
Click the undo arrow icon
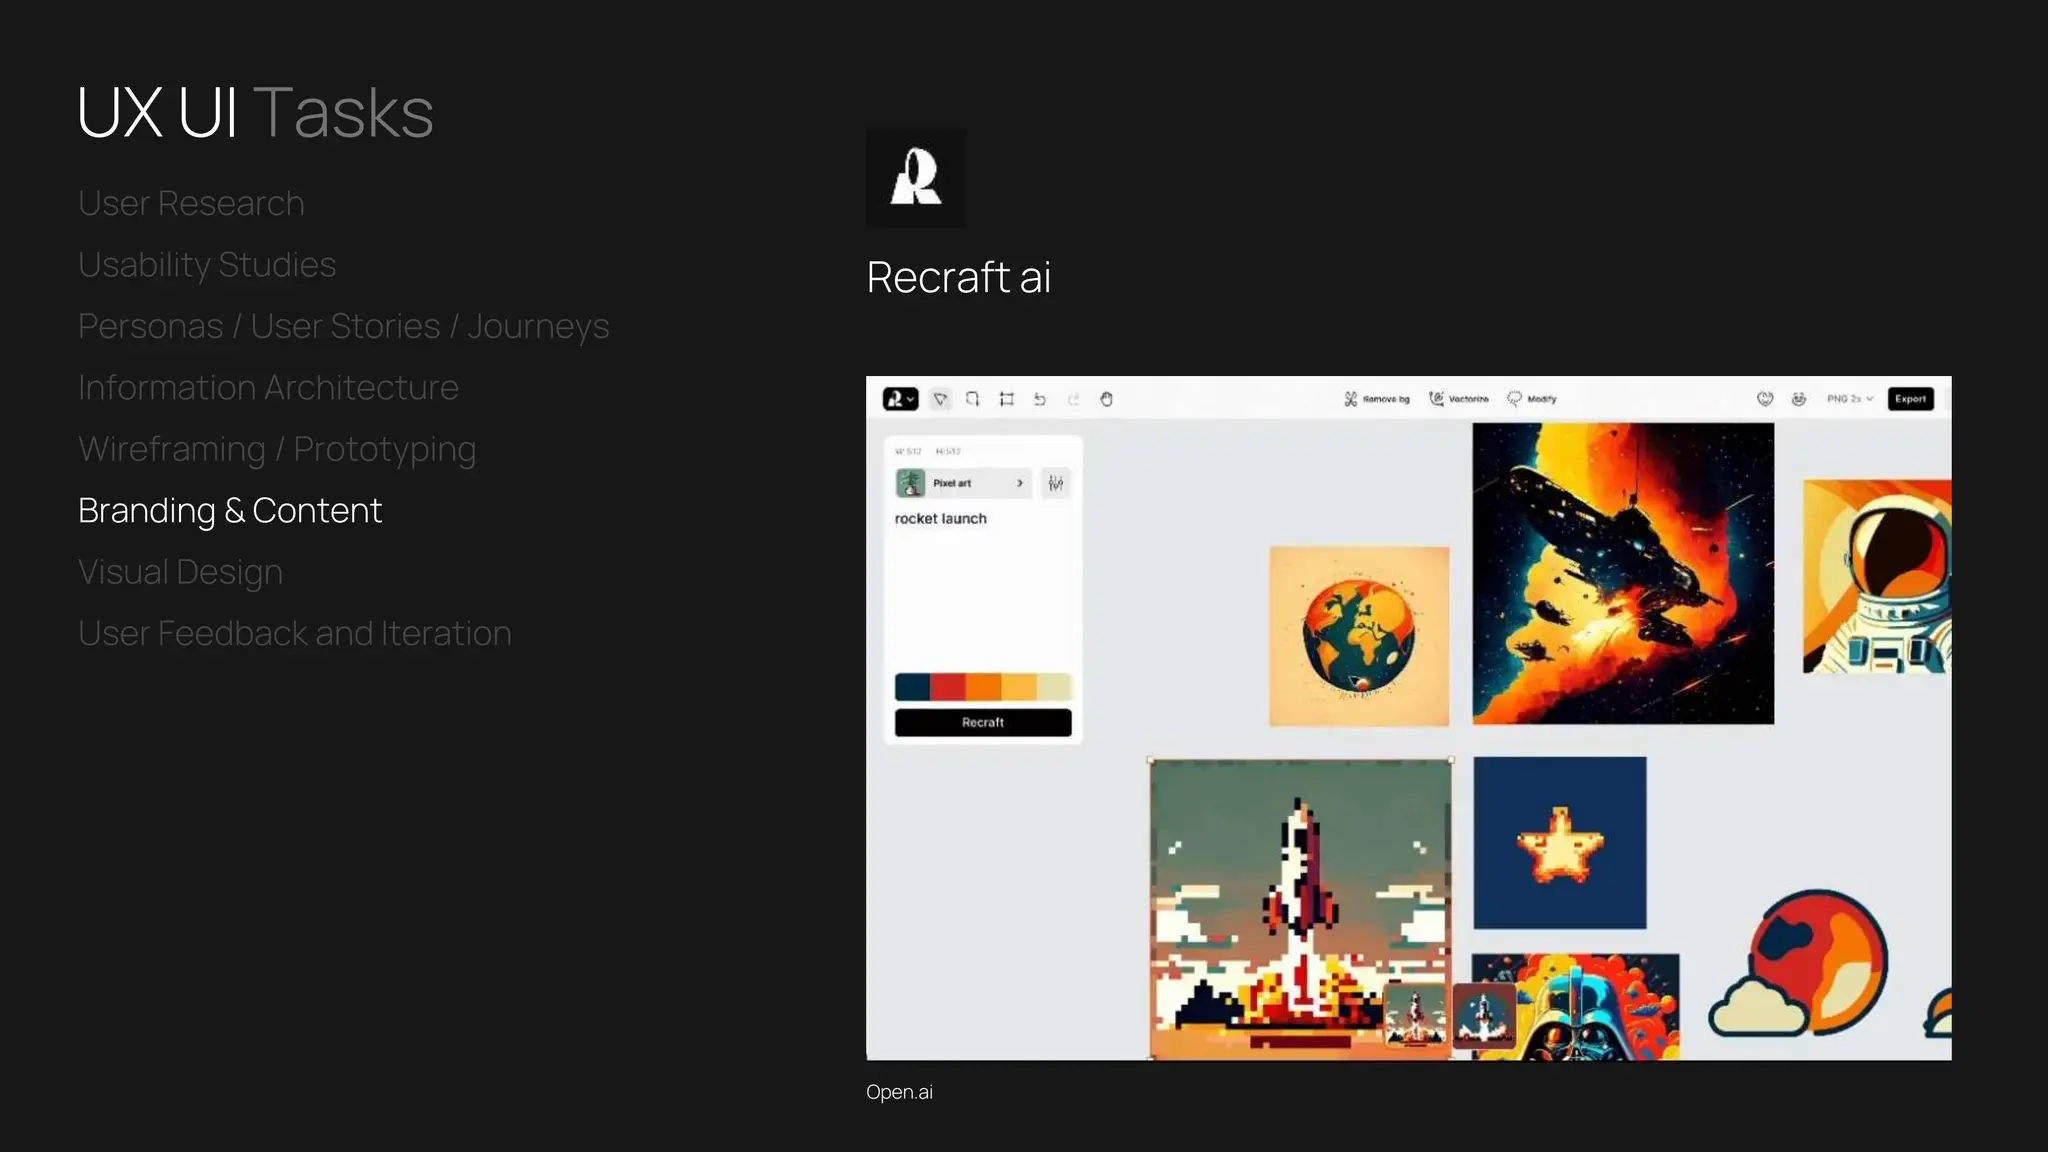(x=1040, y=399)
